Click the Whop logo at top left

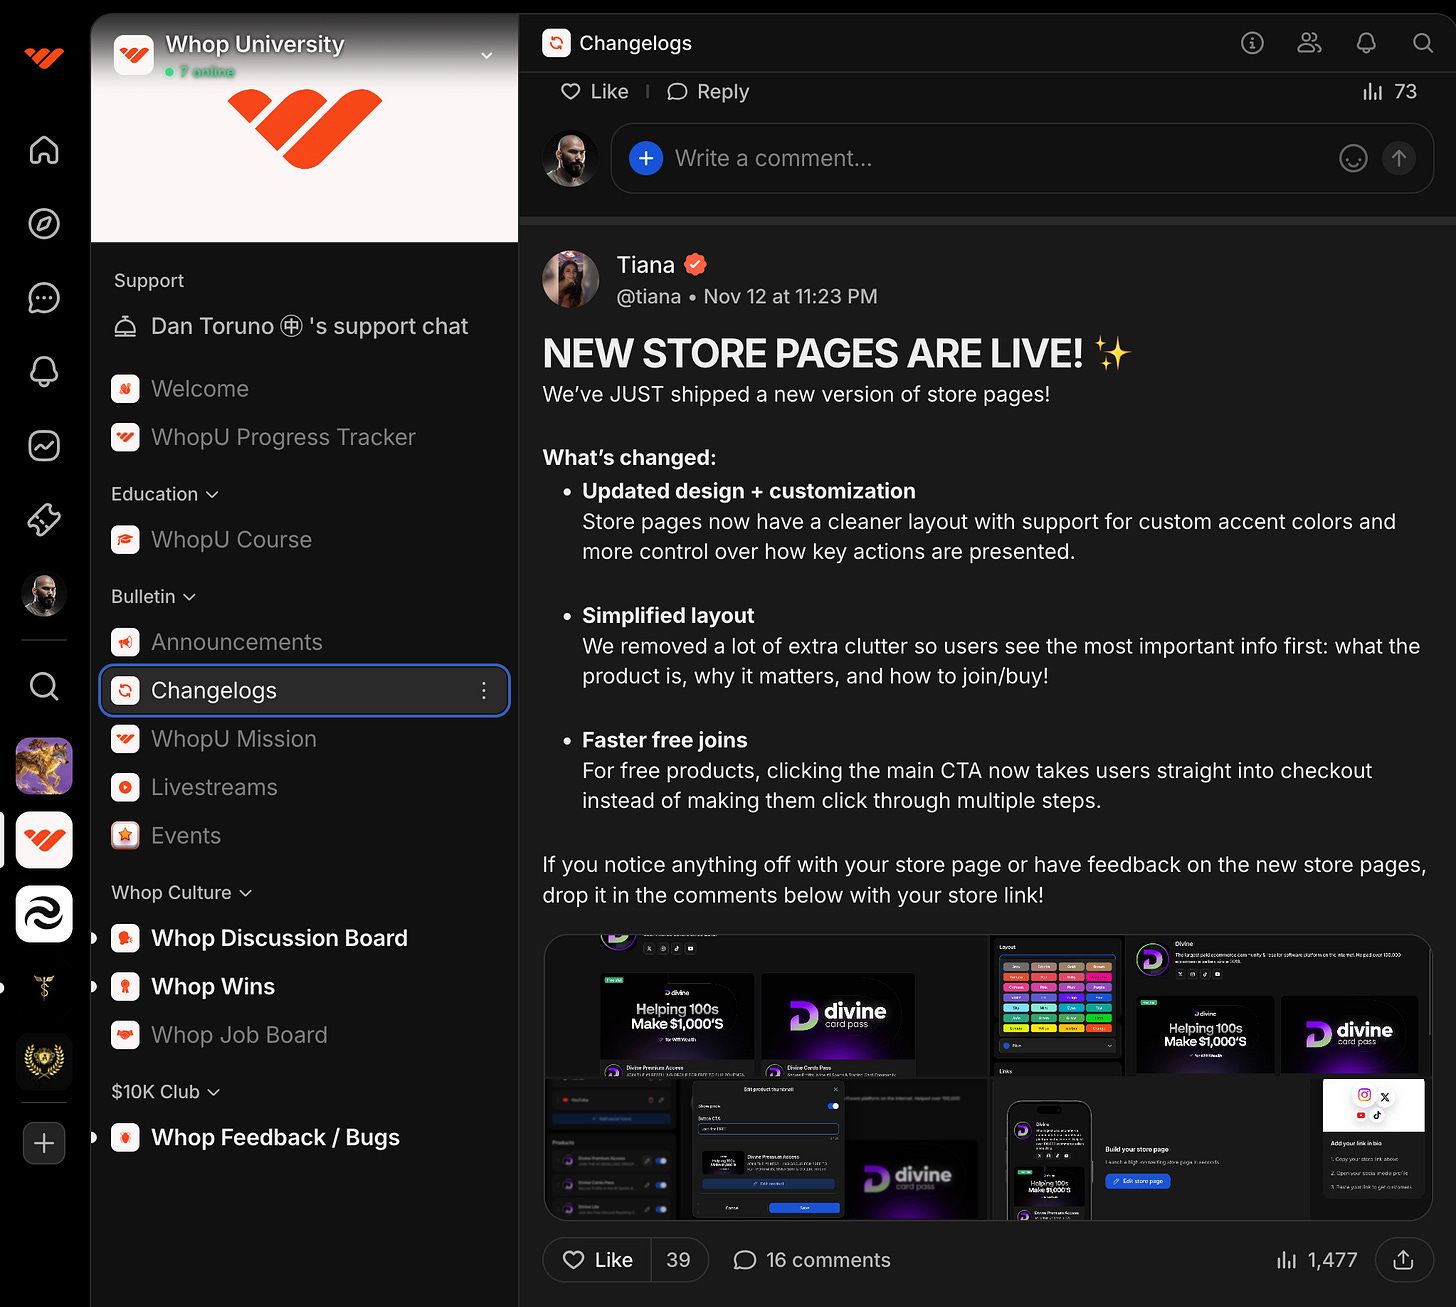point(44,57)
